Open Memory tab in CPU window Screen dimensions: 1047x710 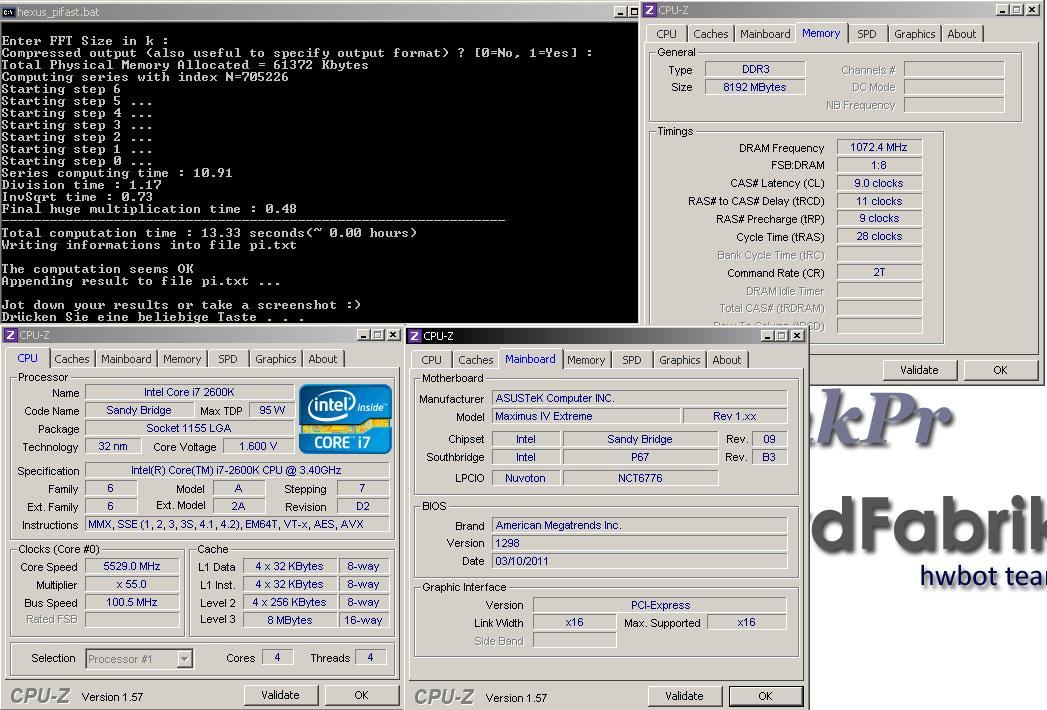pyautogui.click(x=182, y=359)
